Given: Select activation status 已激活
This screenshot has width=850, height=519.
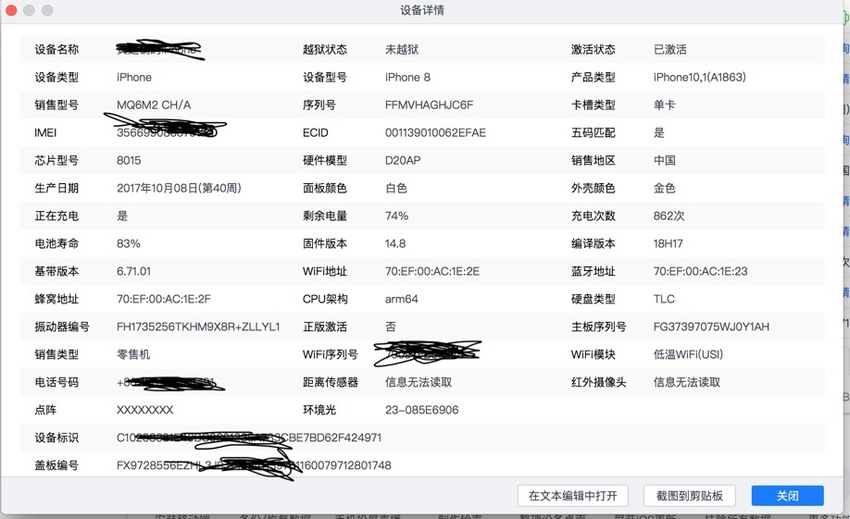Looking at the screenshot, I should (670, 49).
